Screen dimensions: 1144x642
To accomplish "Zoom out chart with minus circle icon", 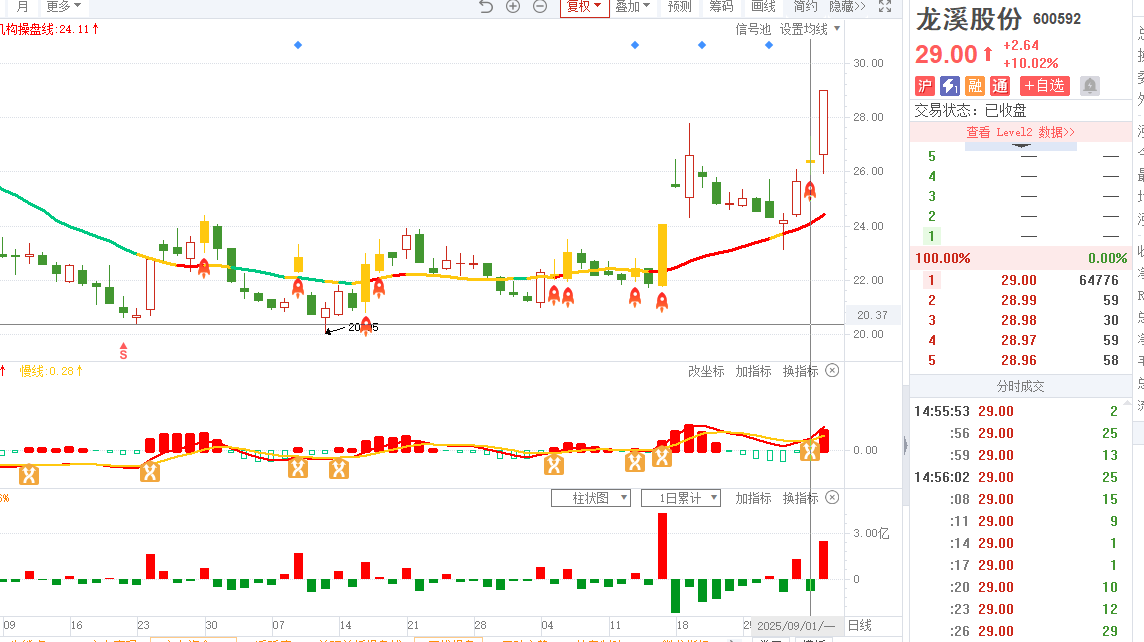I will (540, 7).
